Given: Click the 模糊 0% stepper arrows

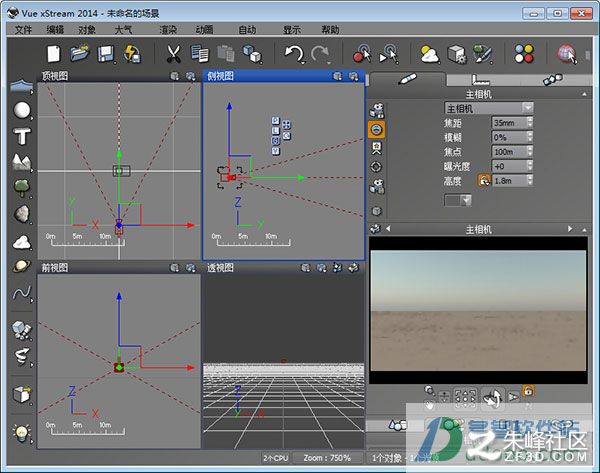Looking at the screenshot, I should [x=530, y=137].
